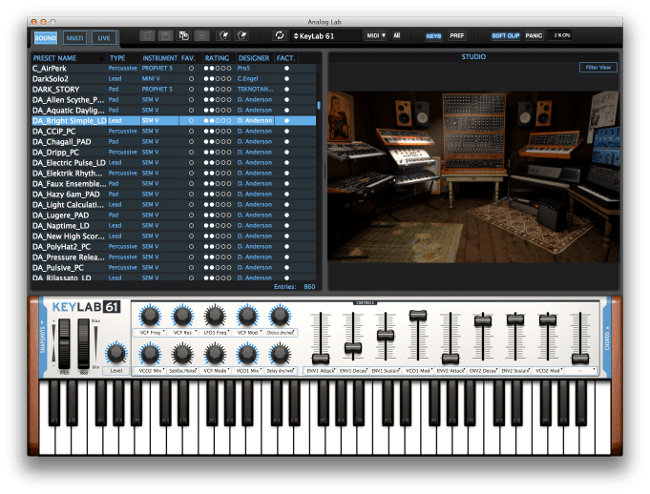Click the PANIC button
Image resolution: width=650 pixels, height=494 pixels.
coord(534,36)
